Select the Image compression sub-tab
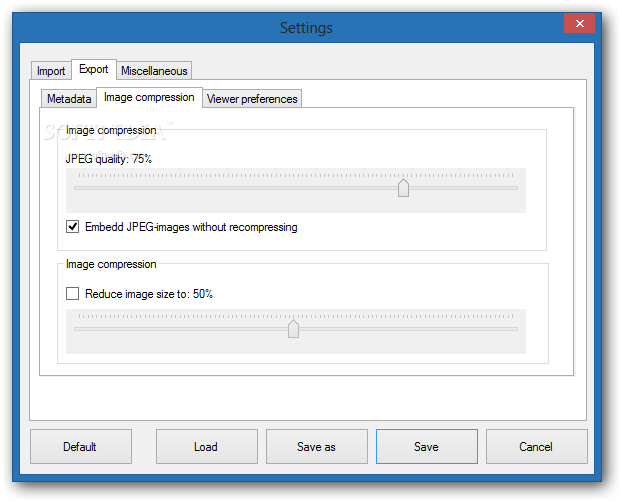 (x=149, y=97)
